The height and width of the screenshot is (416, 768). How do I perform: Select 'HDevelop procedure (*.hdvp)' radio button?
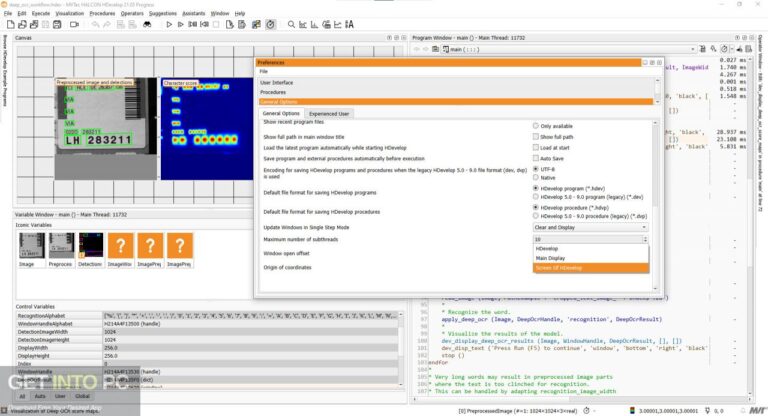click(x=535, y=208)
